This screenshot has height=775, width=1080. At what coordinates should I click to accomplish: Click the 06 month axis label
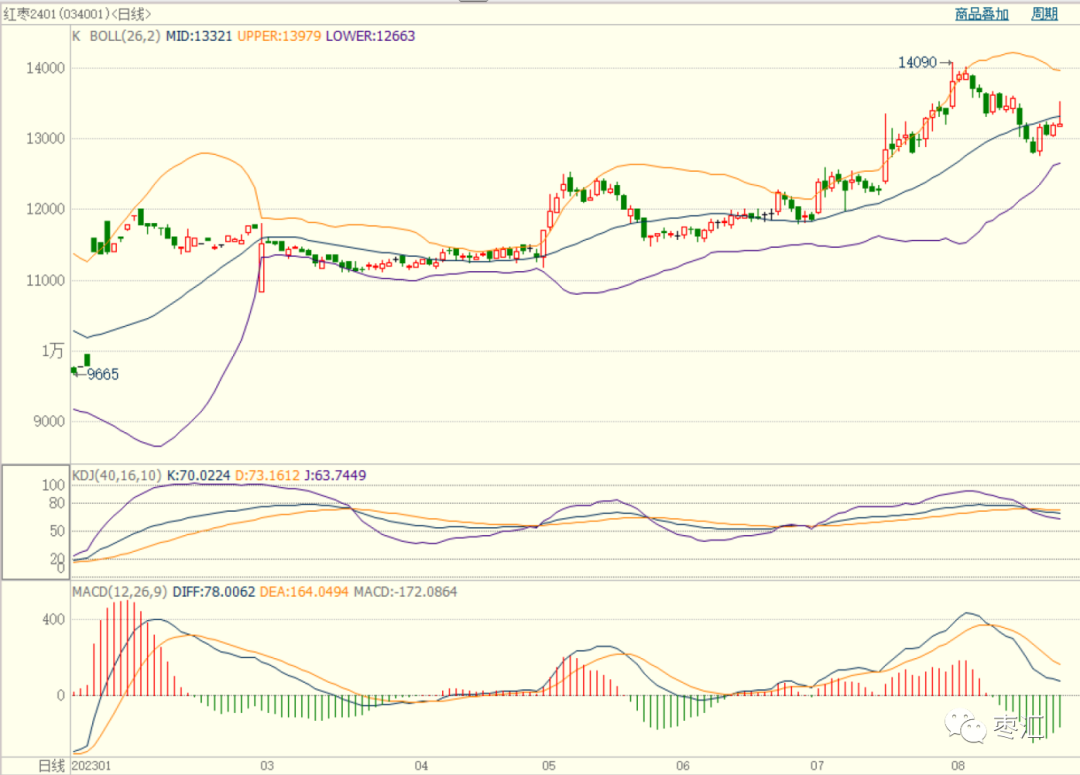coord(683,765)
